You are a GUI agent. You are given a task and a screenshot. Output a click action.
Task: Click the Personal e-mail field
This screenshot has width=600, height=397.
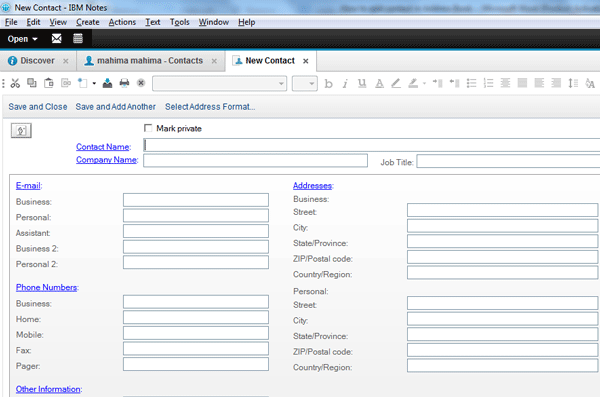point(196,216)
